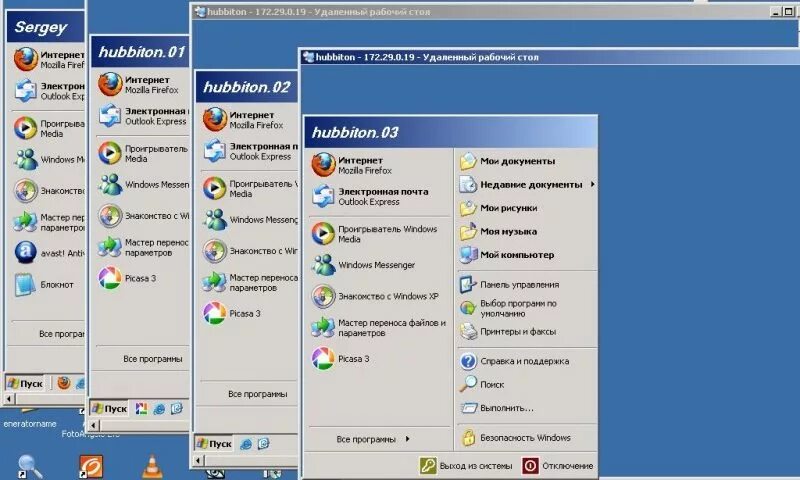Open Панель управления

[526, 285]
